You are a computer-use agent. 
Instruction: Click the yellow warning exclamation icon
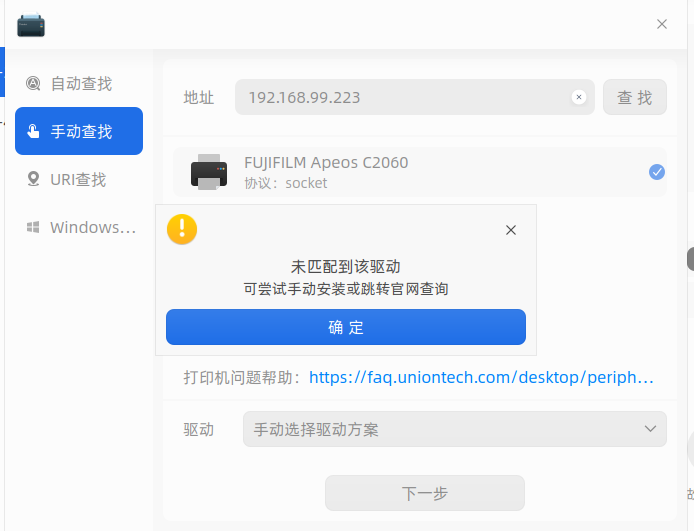pyautogui.click(x=182, y=229)
